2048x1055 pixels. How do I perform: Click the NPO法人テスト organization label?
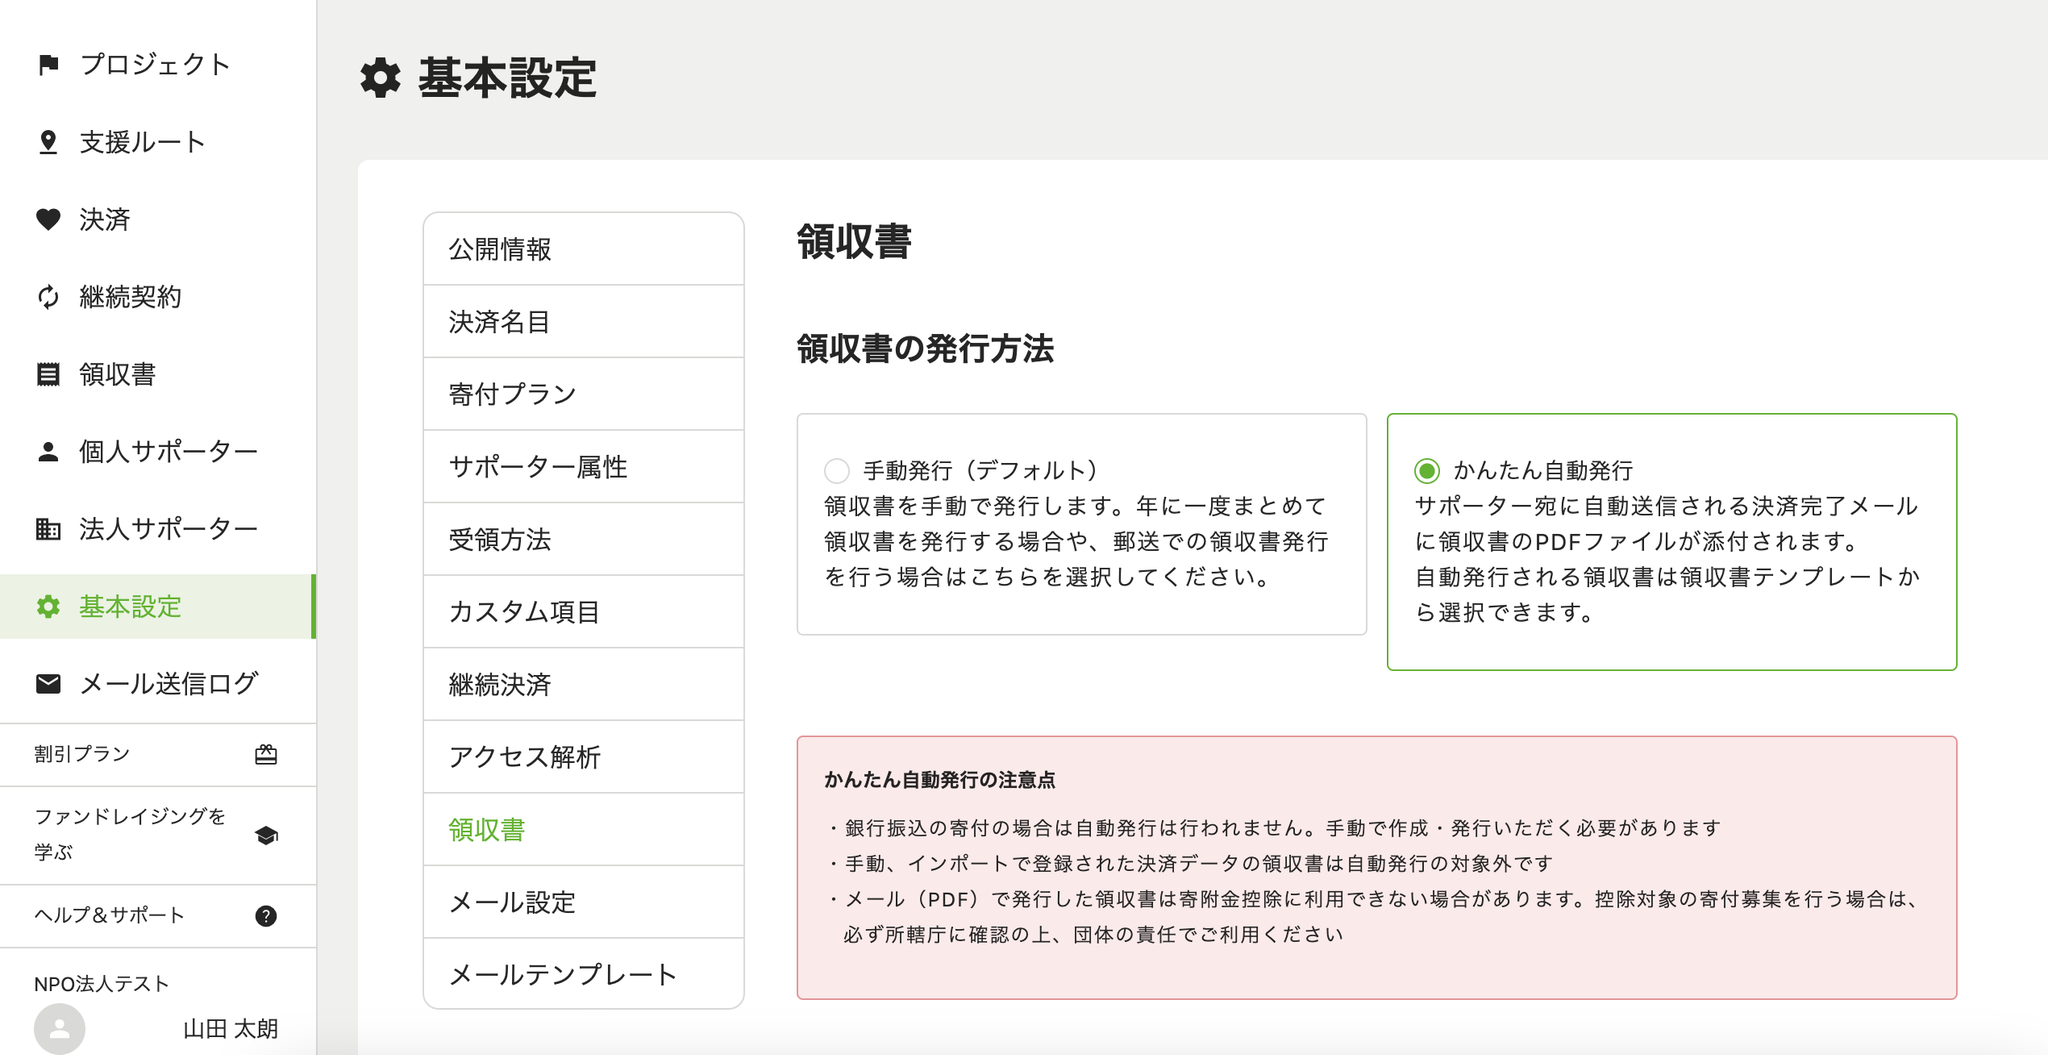pos(101,984)
